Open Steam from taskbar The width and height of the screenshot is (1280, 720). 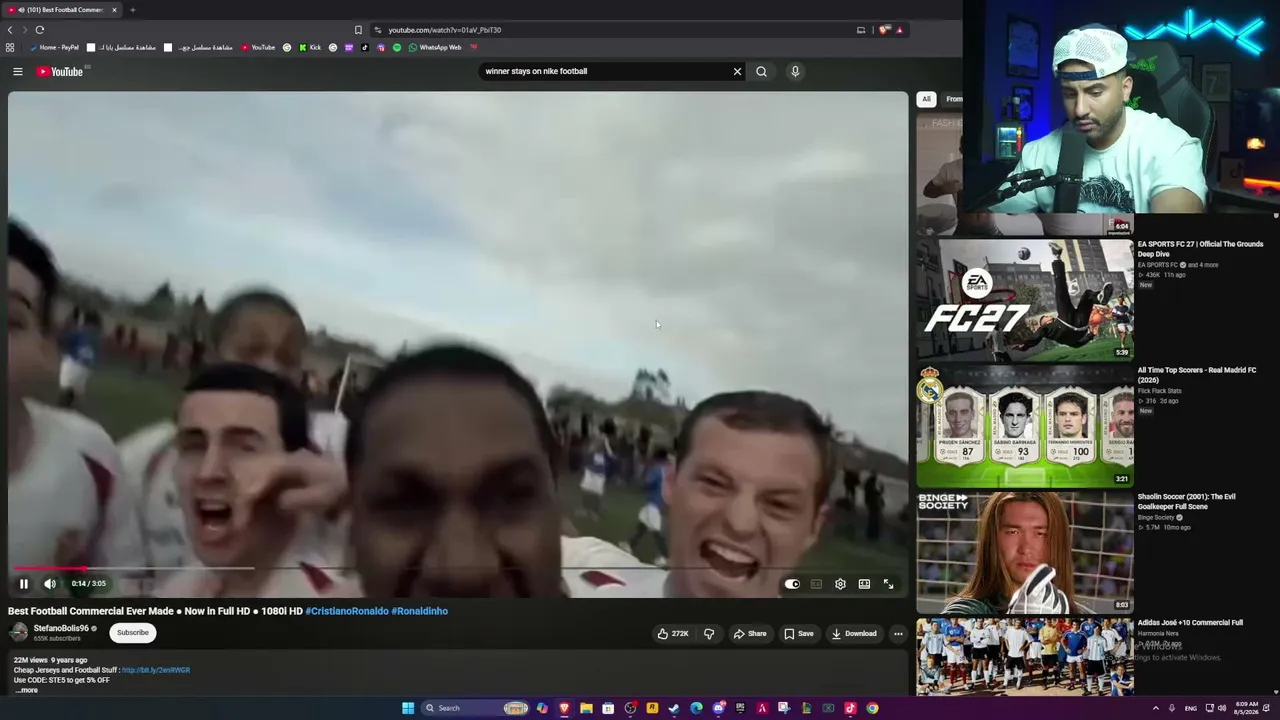coord(674,708)
